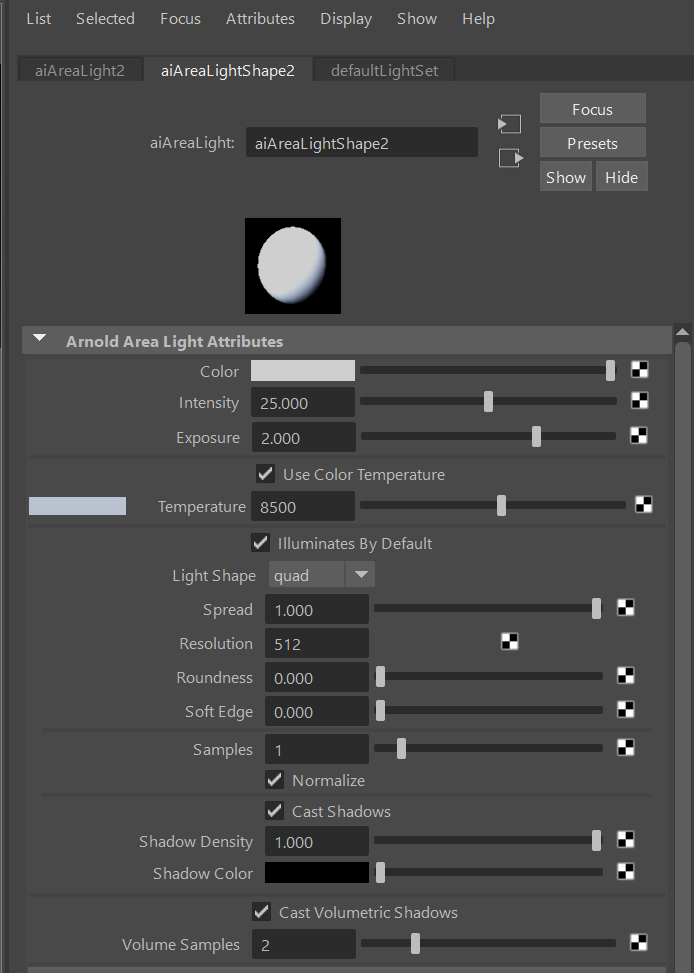Click the Shadow Density slider handle
694x973 pixels.
pyautogui.click(x=597, y=840)
